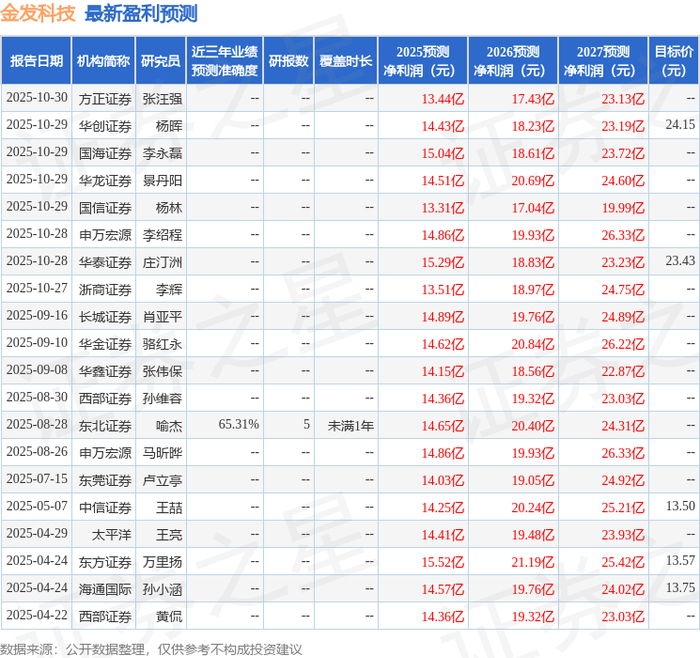Screen dimensions: 700x658
Task: Click 2026 forecast 20.69亿
Action: (533, 180)
